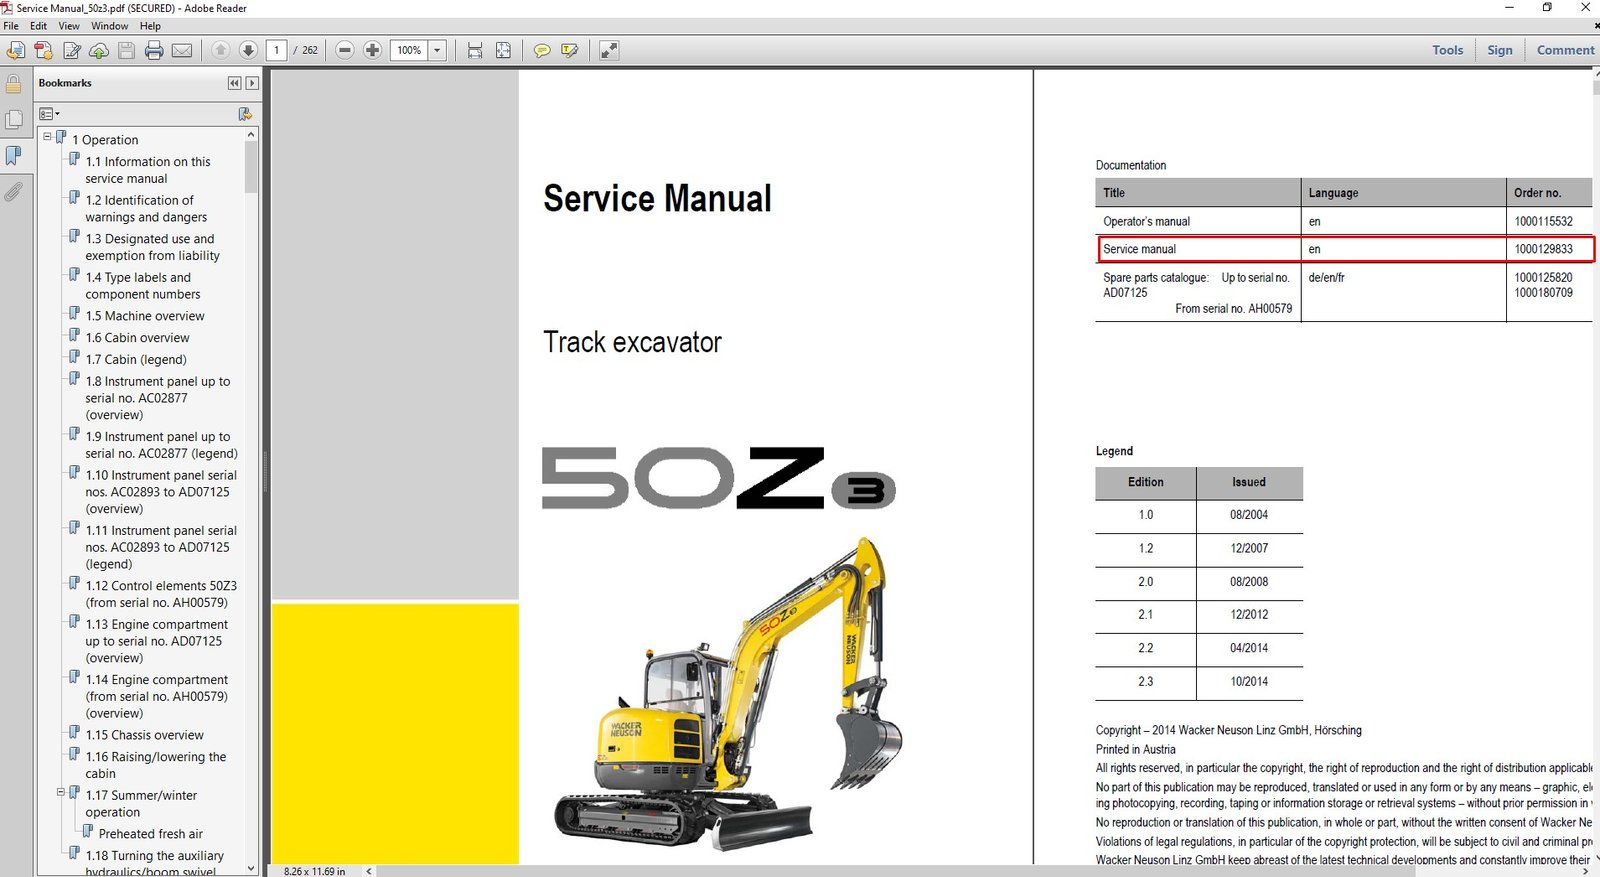Zoom in using the plus button
Viewport: 1600px width, 877px height.
(372, 50)
